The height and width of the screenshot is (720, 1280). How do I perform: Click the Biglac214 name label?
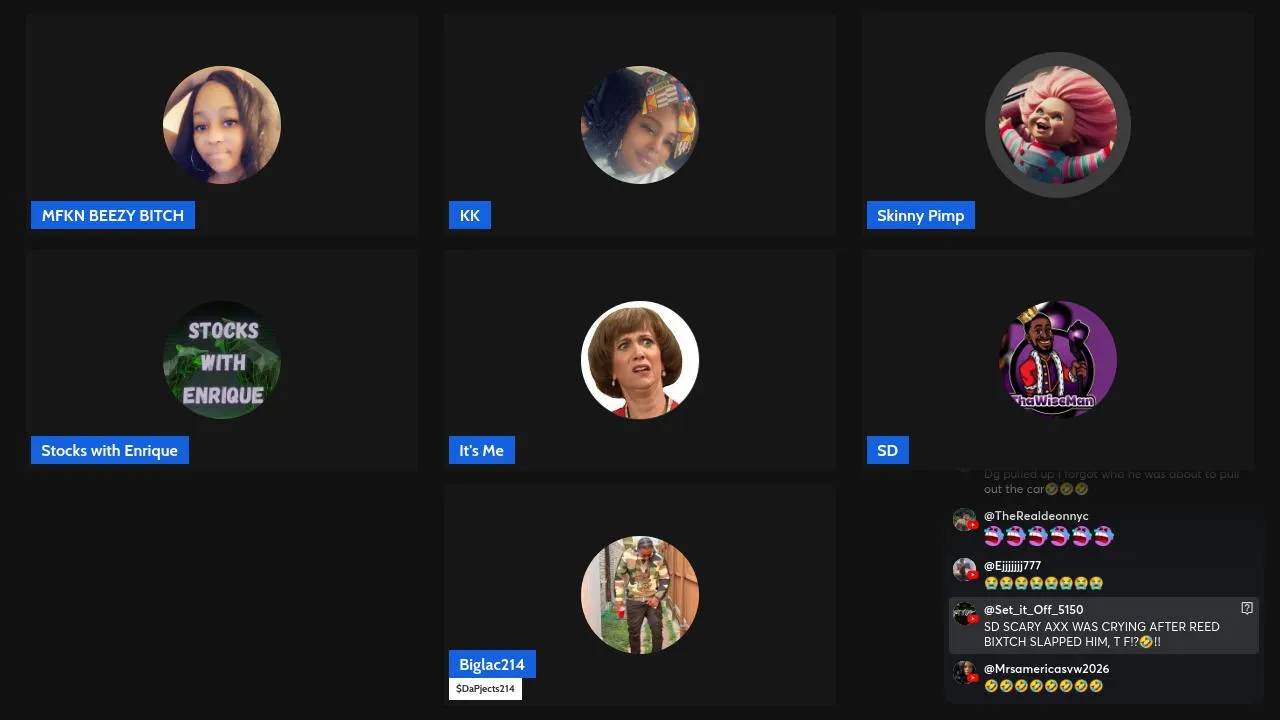[492, 664]
